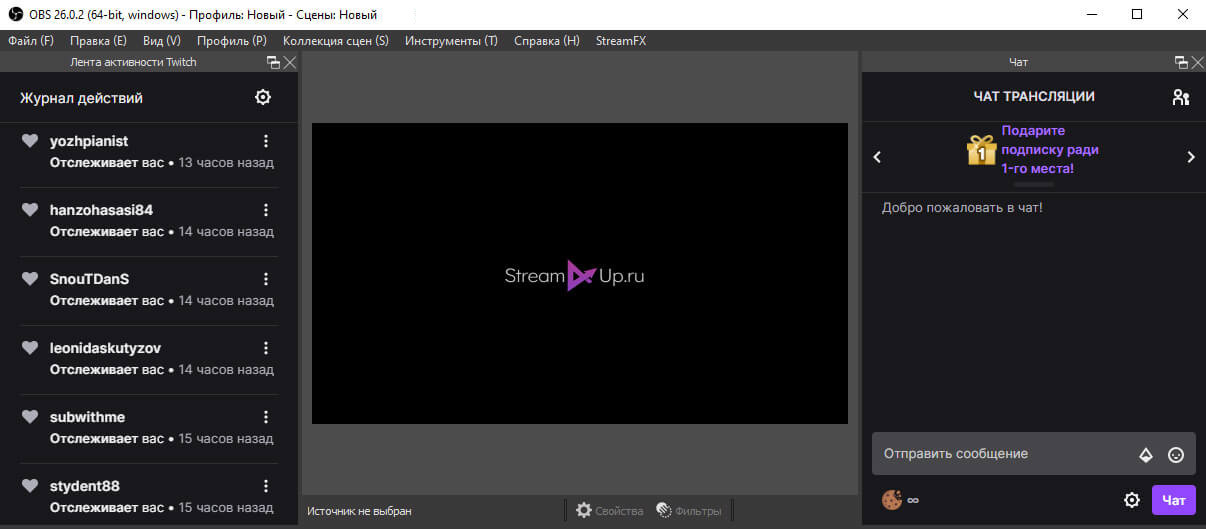
Task: Click the Подарите подписку promo text
Action: pos(1050,150)
